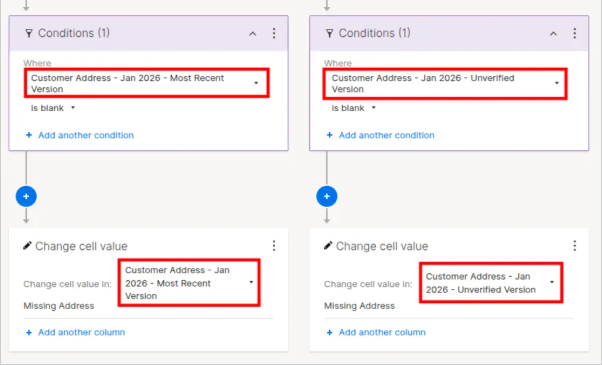Click the left 'Conditions (1)' title
This screenshot has width=602, height=365.
click(74, 33)
